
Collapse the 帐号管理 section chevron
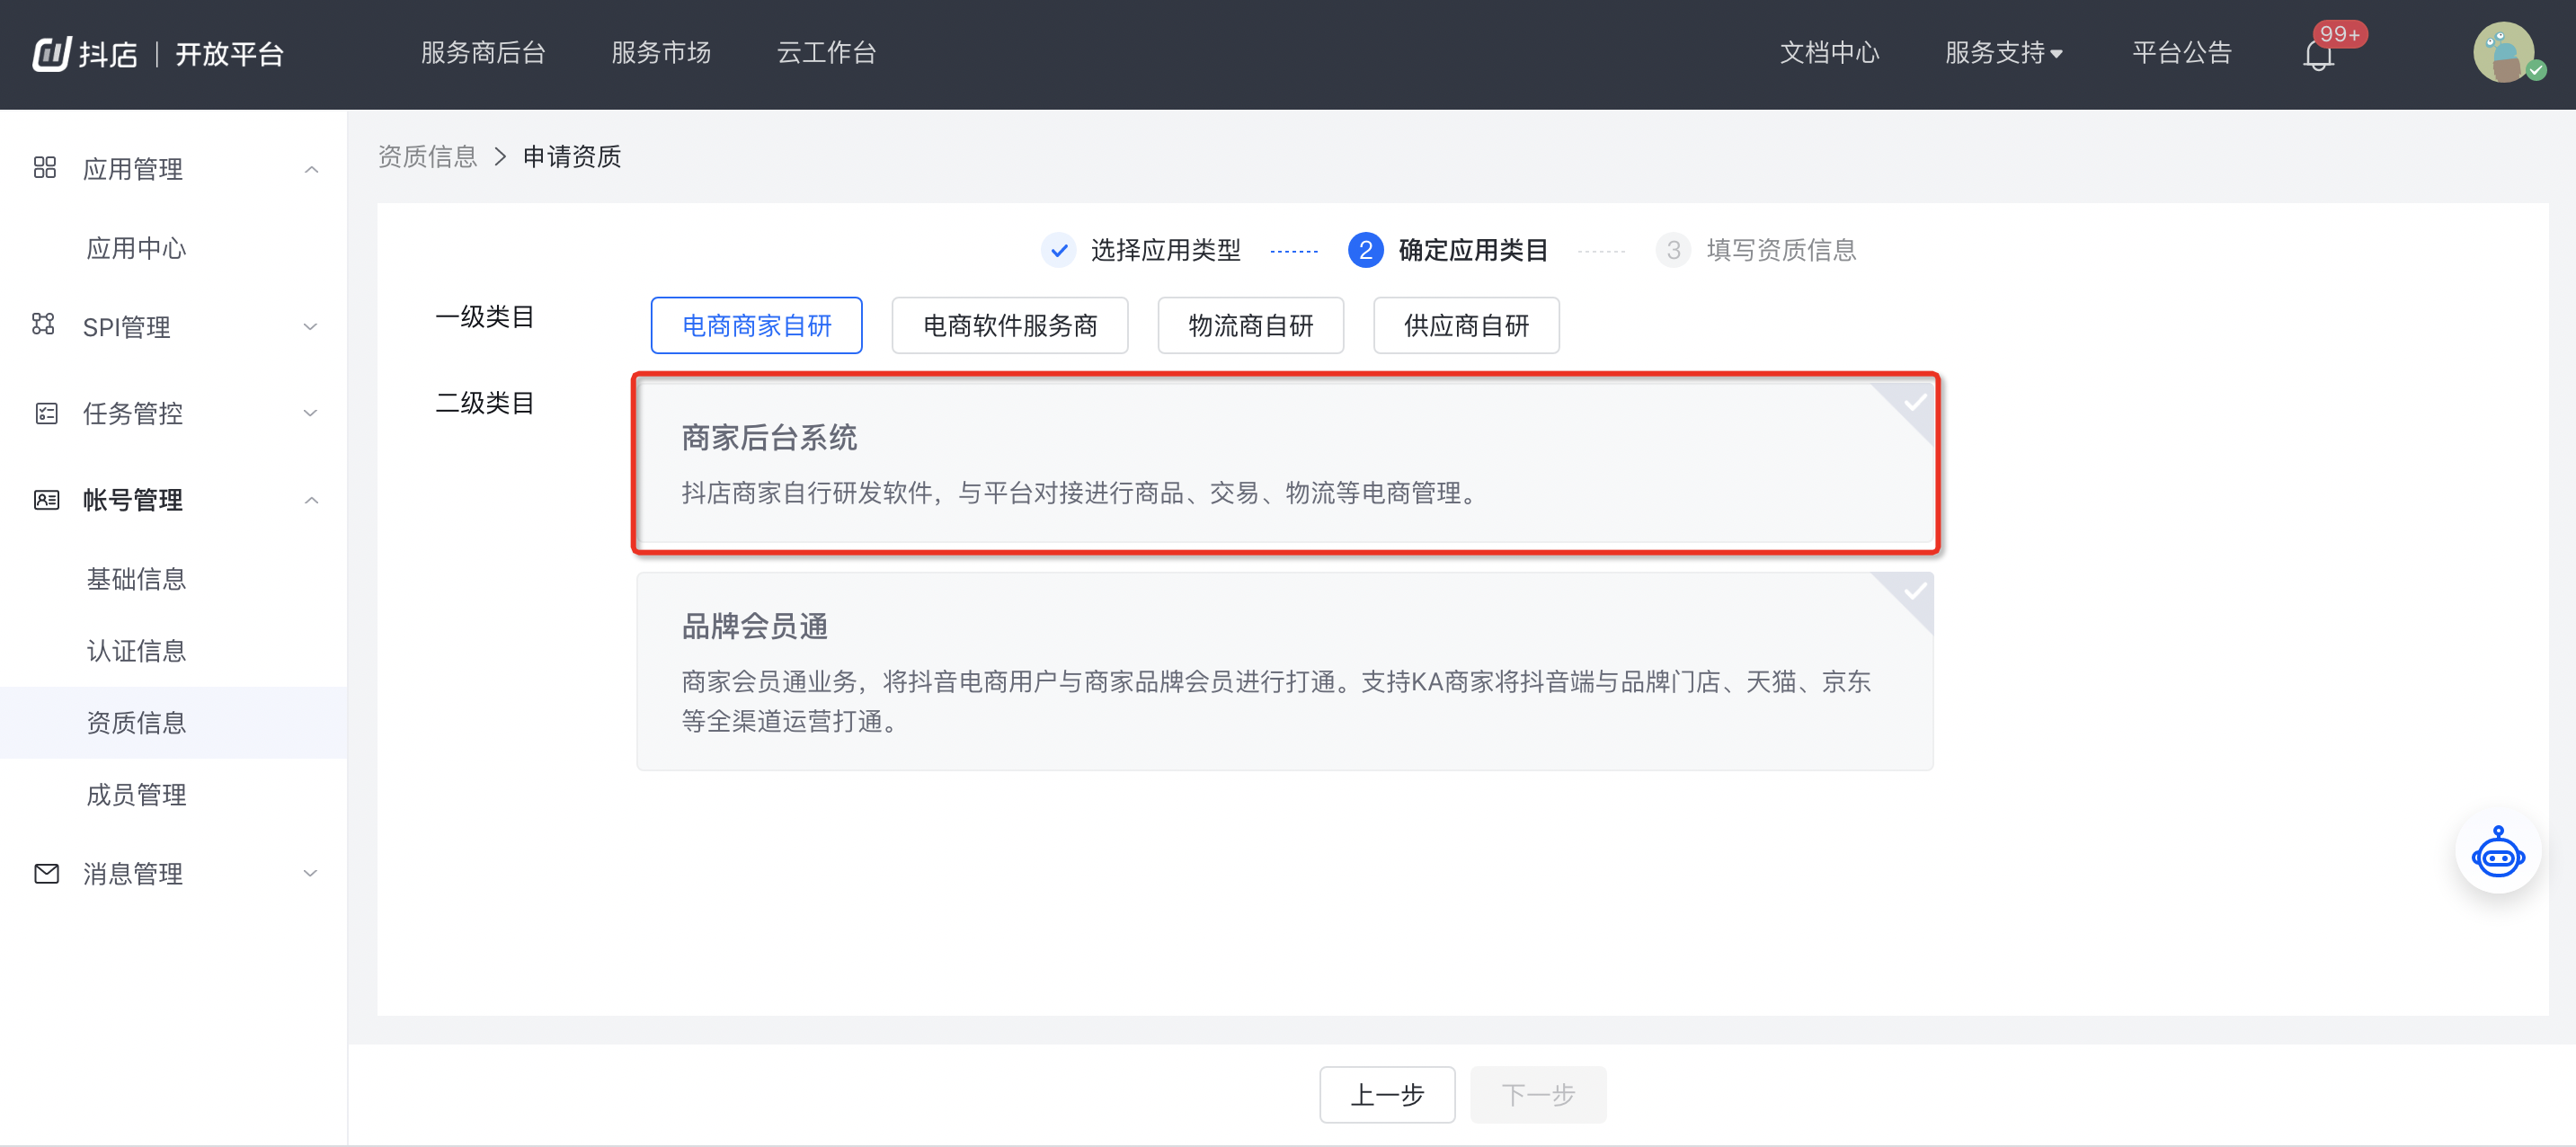[311, 500]
